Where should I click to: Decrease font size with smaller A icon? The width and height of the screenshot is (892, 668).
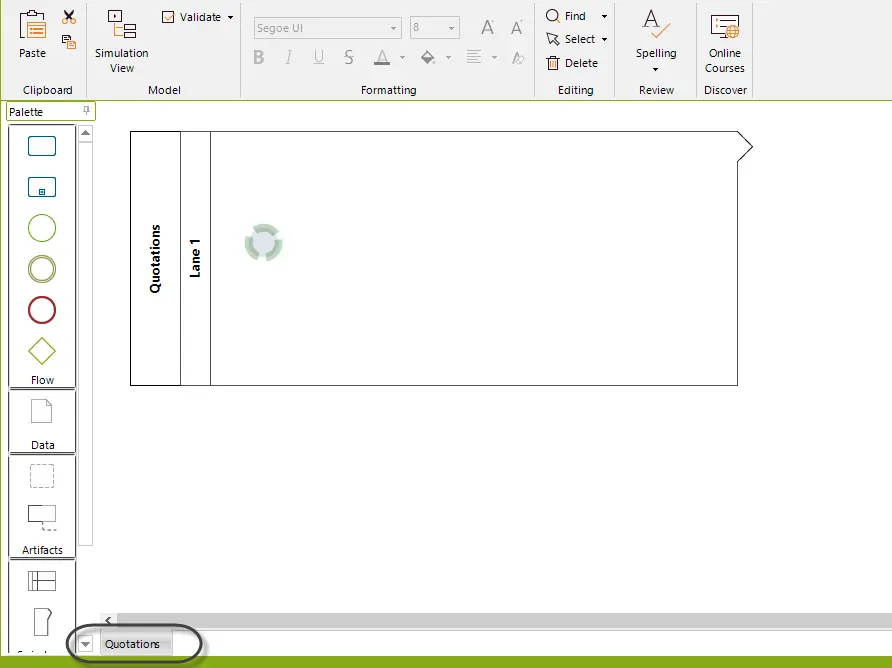tap(517, 27)
